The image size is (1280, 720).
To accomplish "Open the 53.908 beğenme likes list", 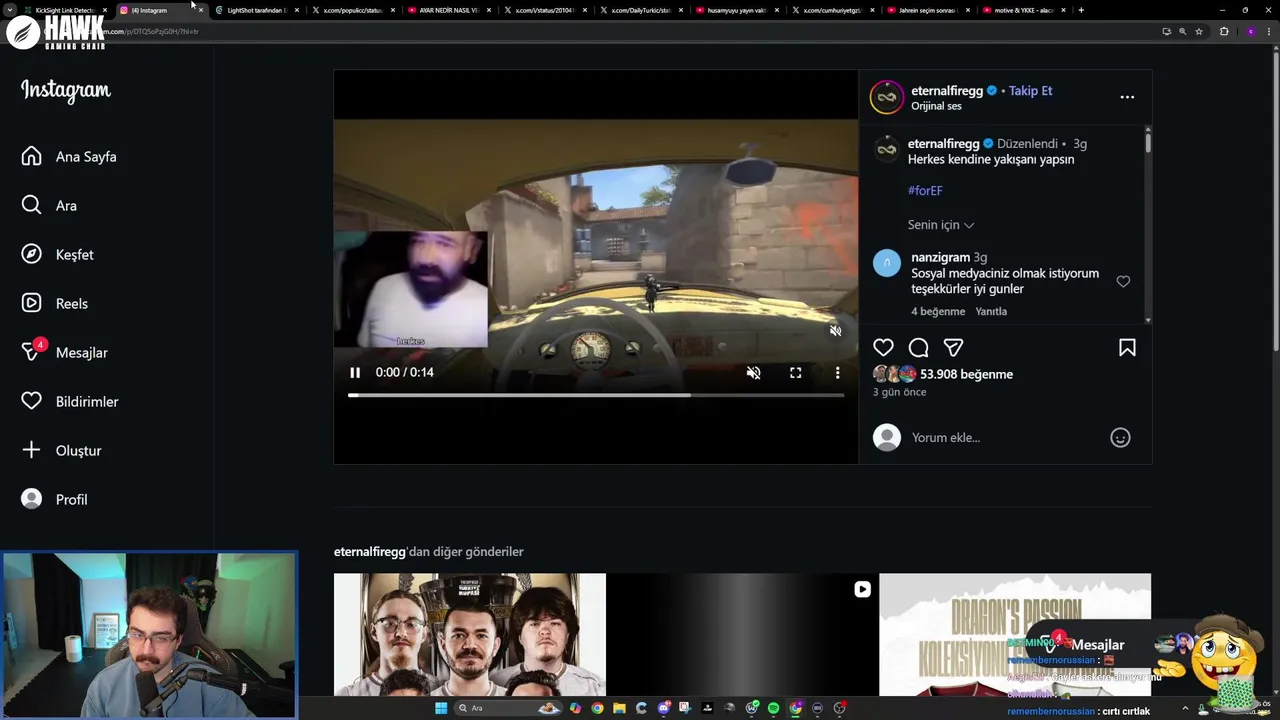I will [966, 374].
